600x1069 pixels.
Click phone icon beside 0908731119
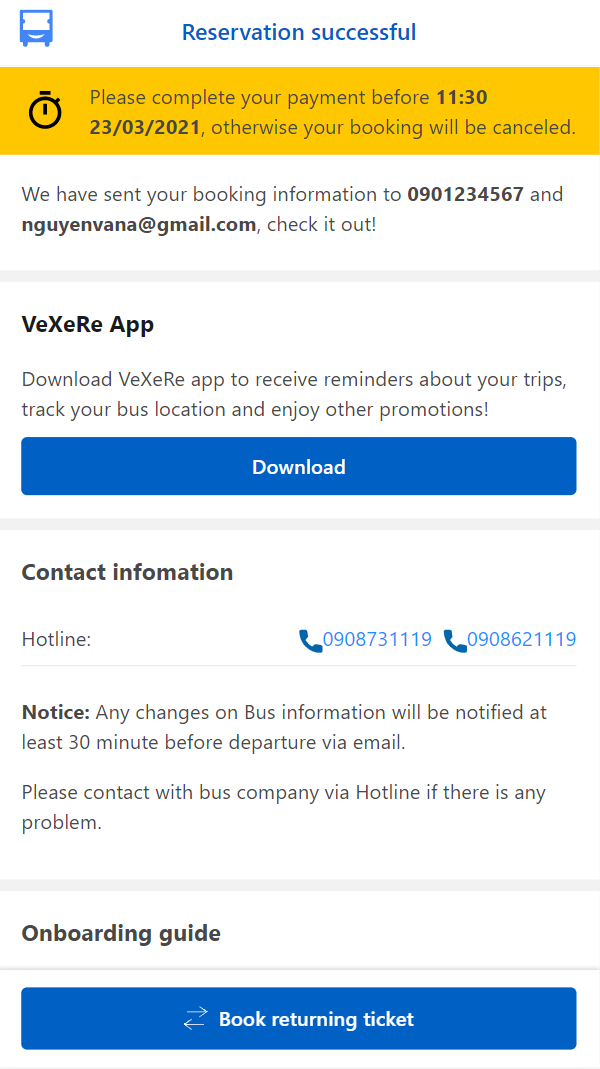[x=310, y=641]
